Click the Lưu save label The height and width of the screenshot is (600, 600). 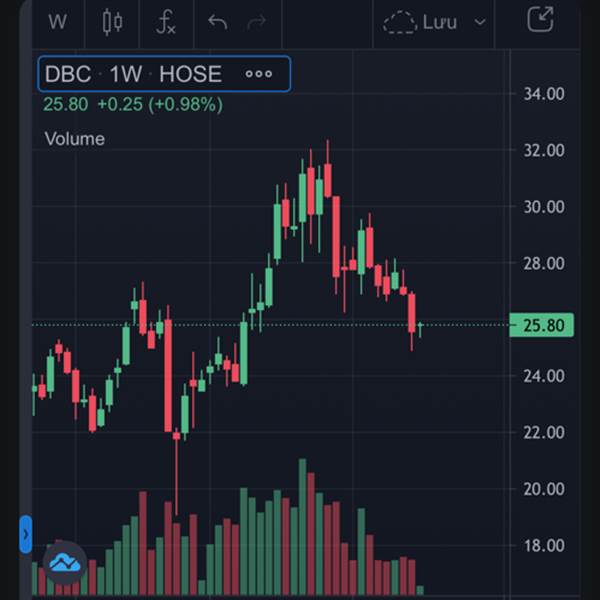[440, 22]
